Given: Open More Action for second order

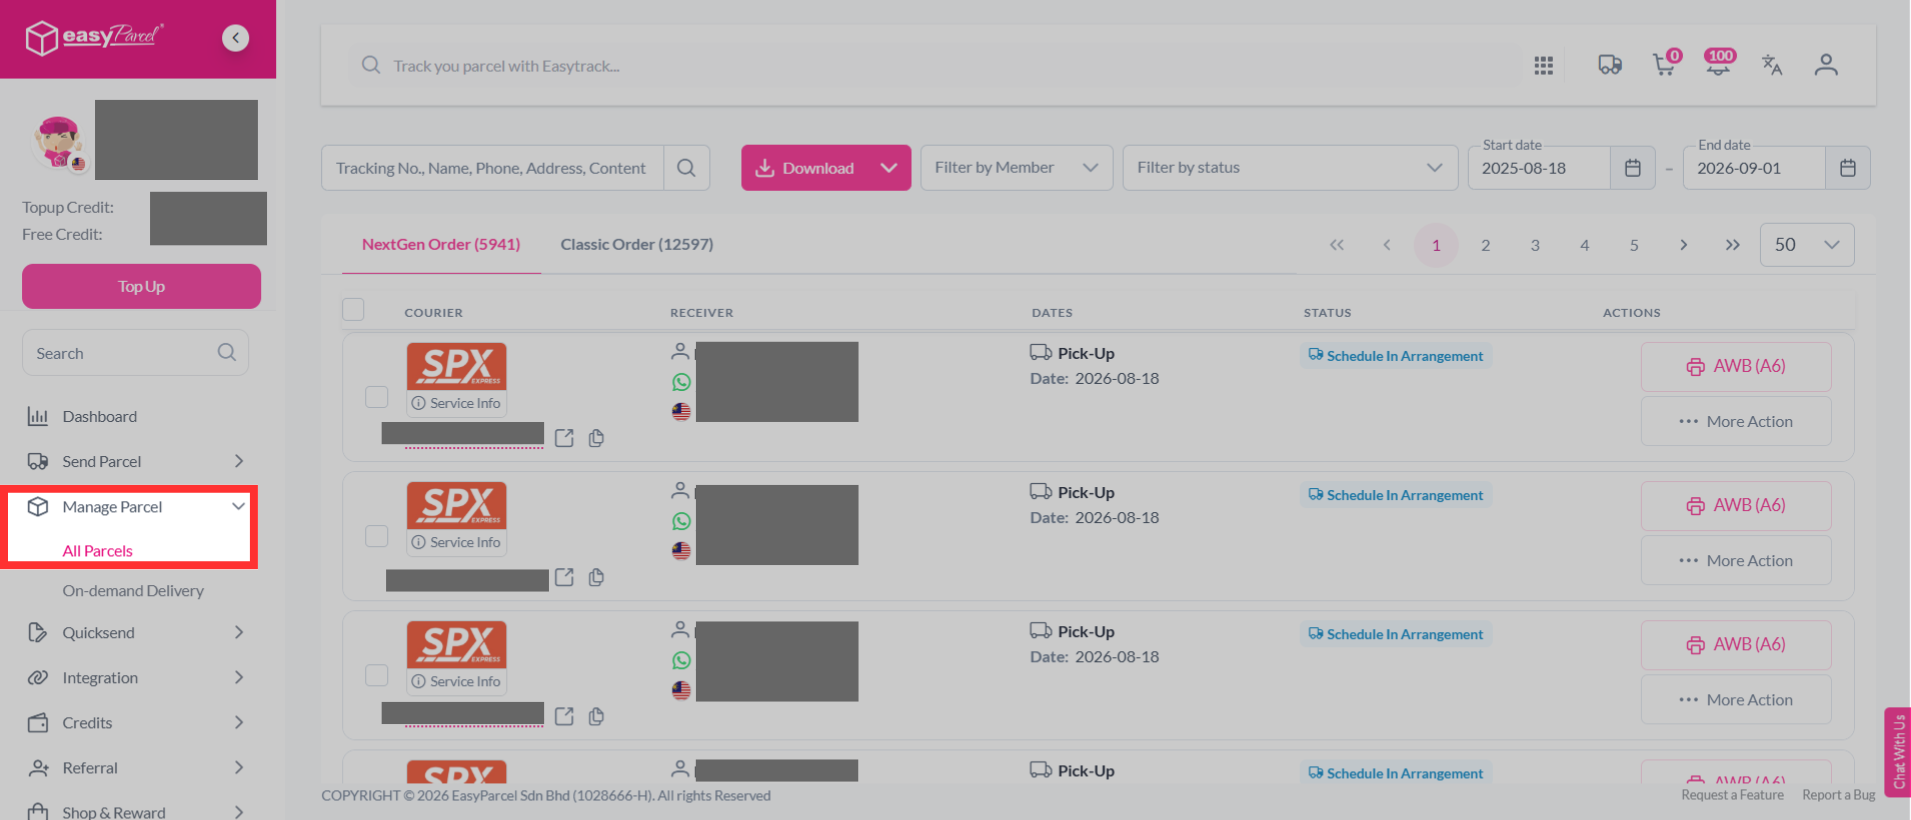Looking at the screenshot, I should pos(1736,561).
